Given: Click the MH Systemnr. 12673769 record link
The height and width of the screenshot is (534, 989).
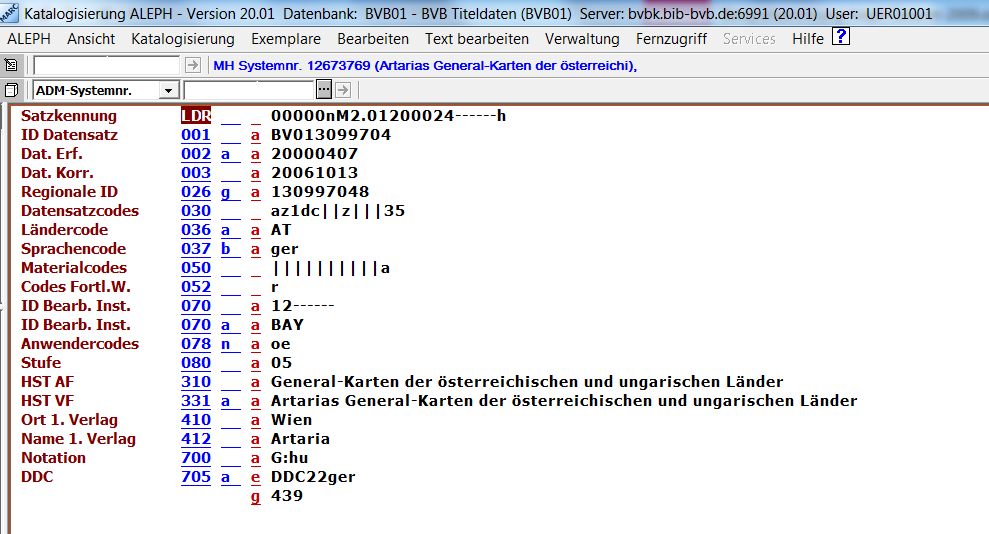Looking at the screenshot, I should (x=425, y=66).
